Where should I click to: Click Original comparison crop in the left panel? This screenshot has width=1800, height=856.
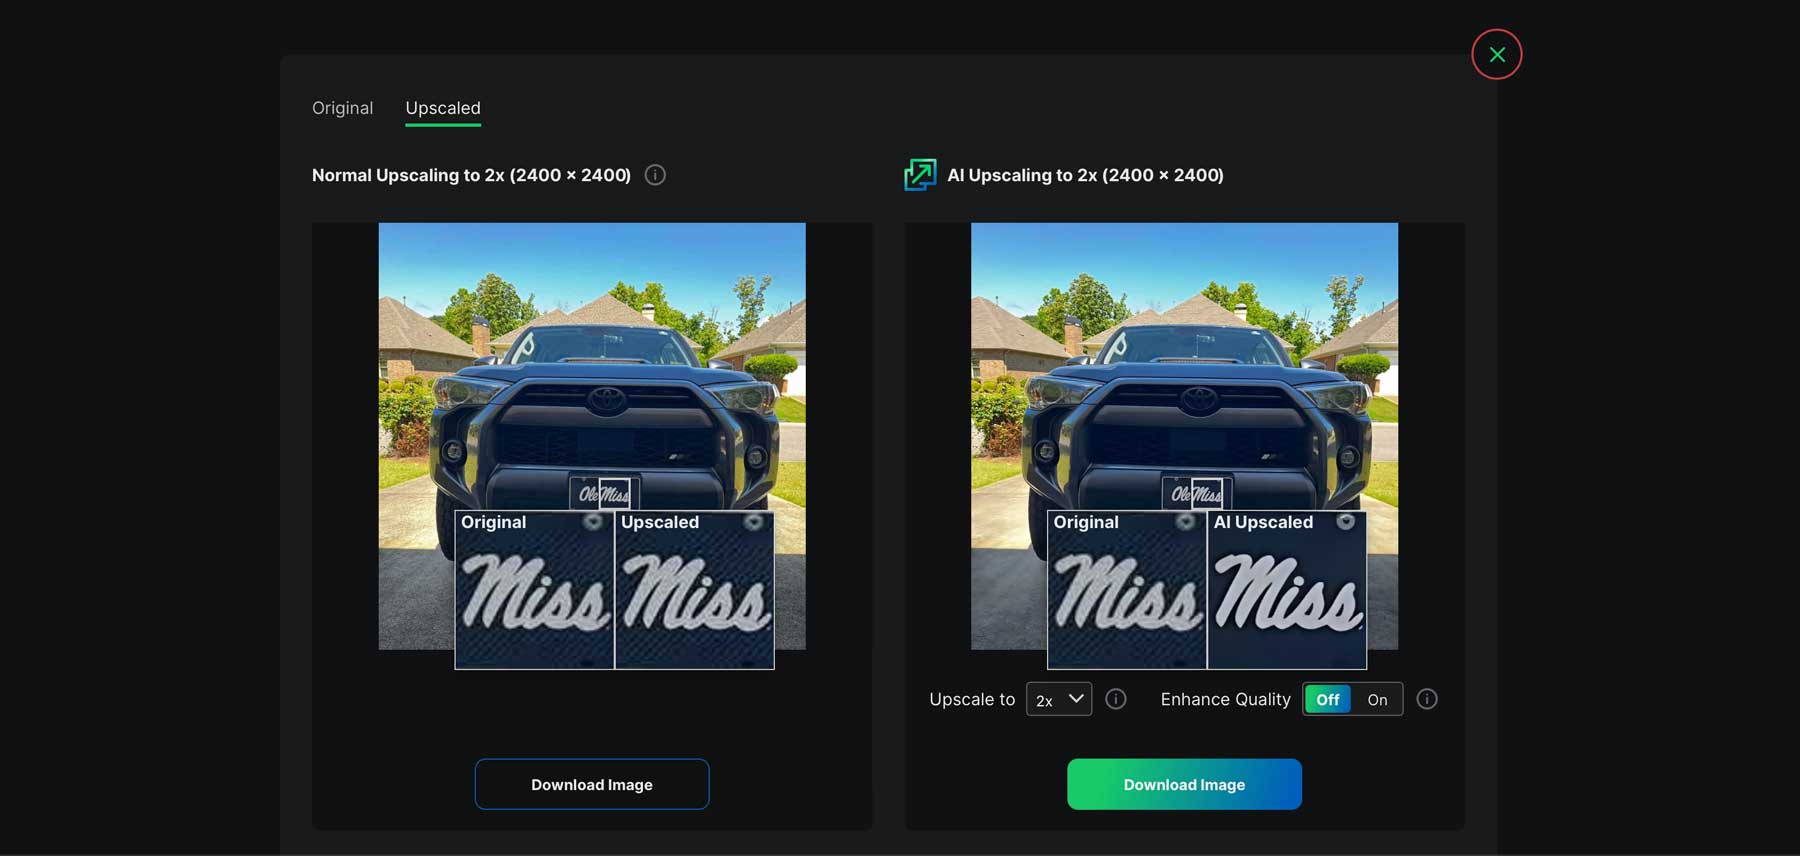coord(534,590)
